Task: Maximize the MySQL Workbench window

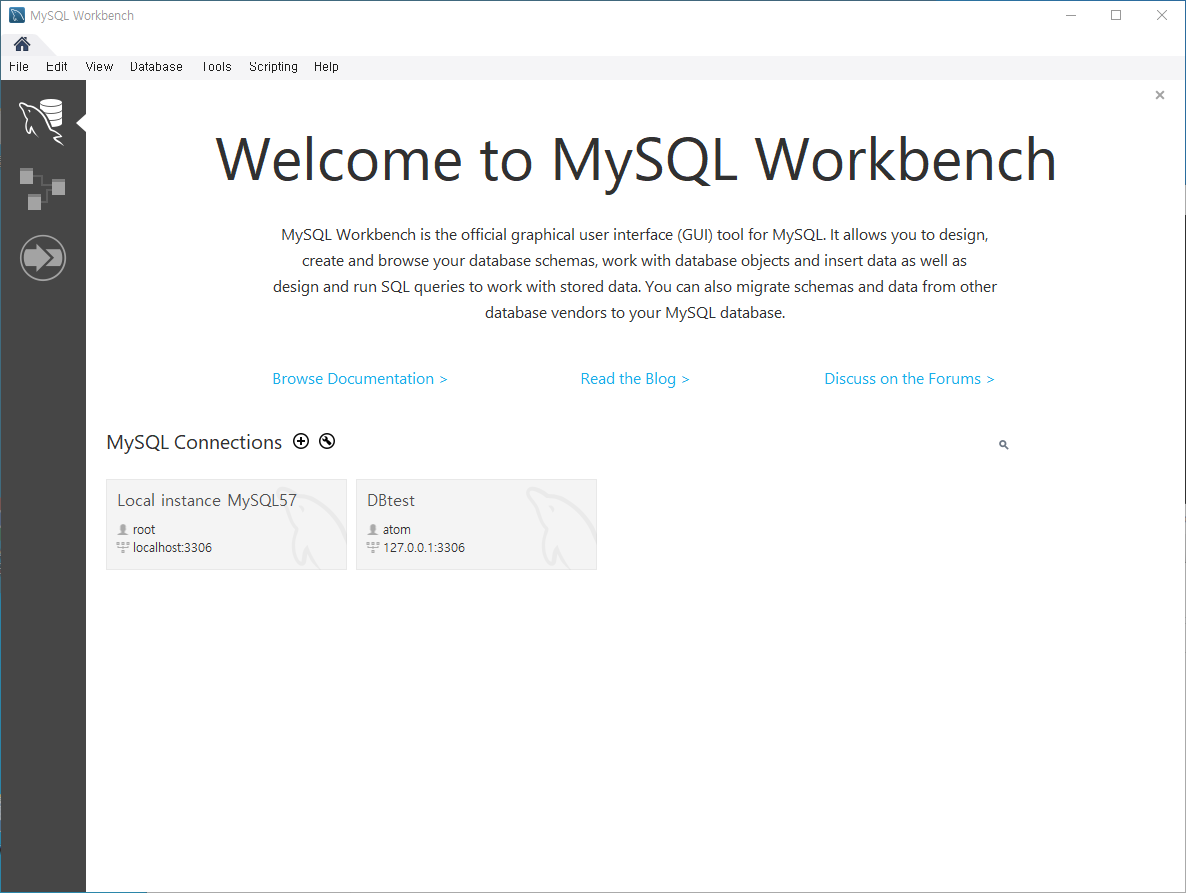Action: (x=1116, y=15)
